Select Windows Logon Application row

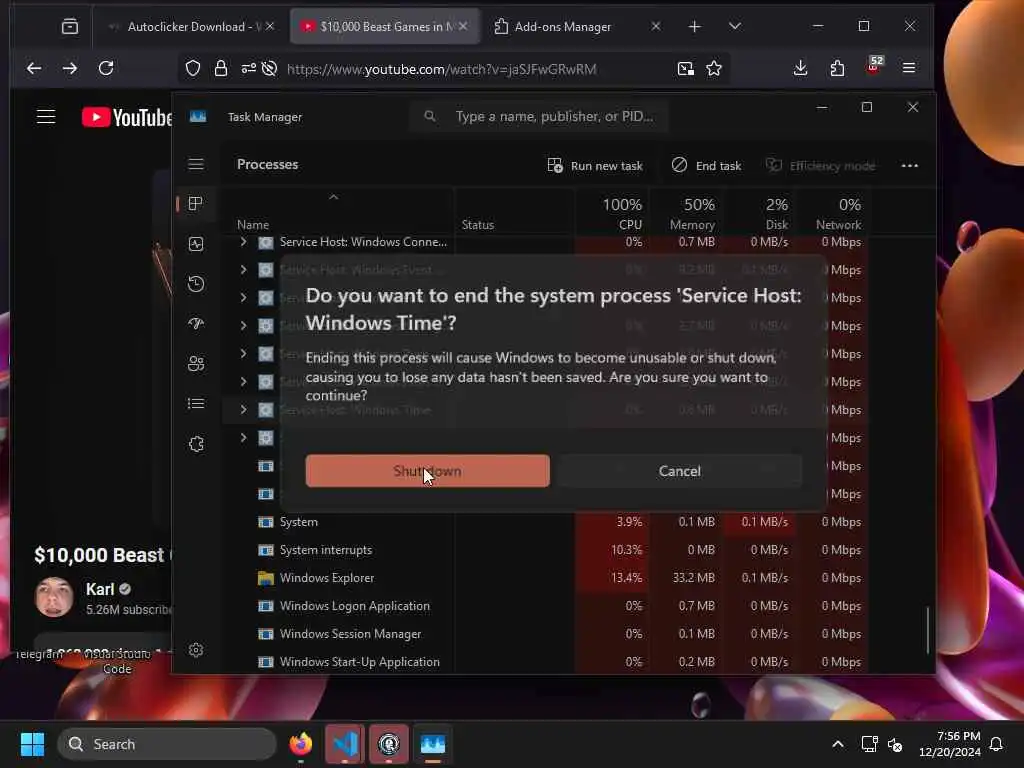(545, 606)
